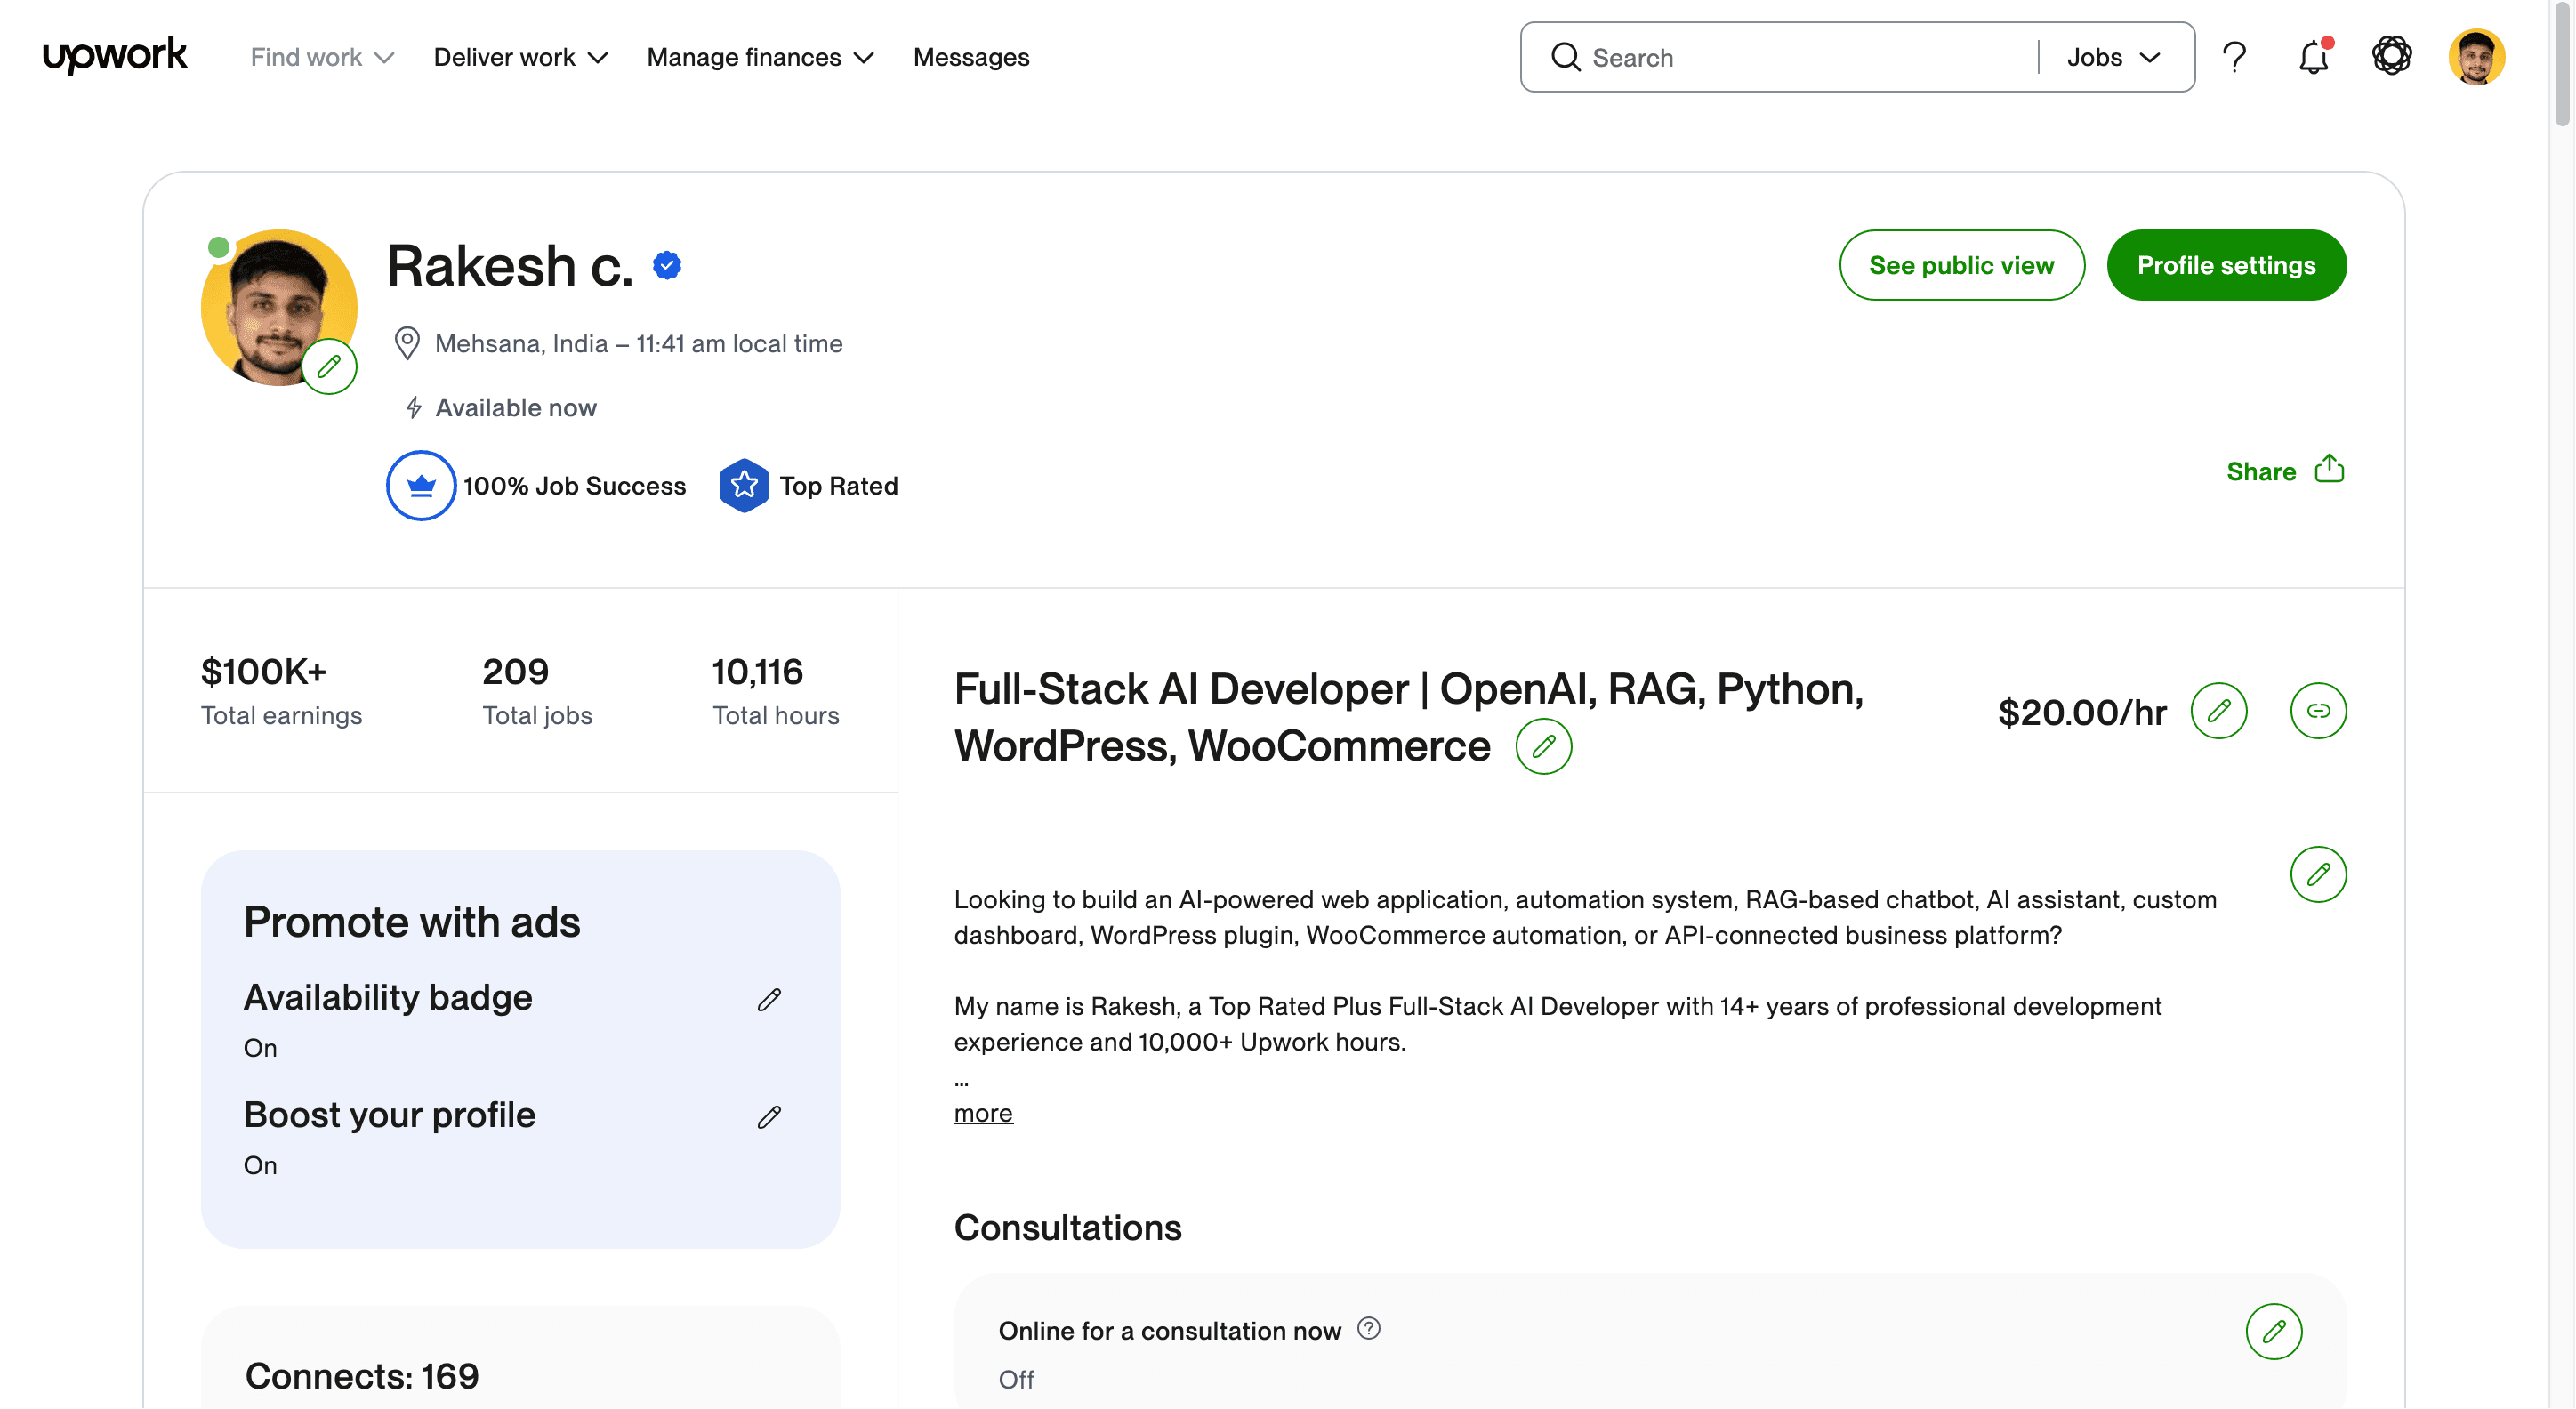Expand the Manage finances menu
This screenshot has width=2576, height=1409.
pyautogui.click(x=760, y=57)
